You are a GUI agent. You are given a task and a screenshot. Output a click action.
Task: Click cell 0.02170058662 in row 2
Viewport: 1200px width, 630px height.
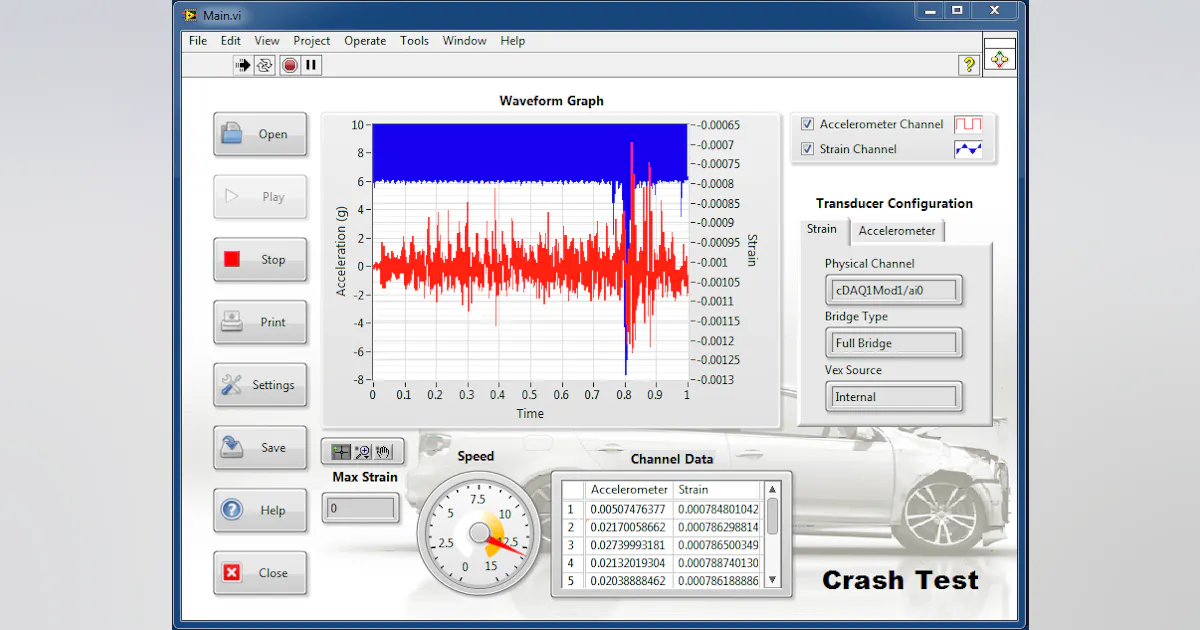click(x=630, y=527)
